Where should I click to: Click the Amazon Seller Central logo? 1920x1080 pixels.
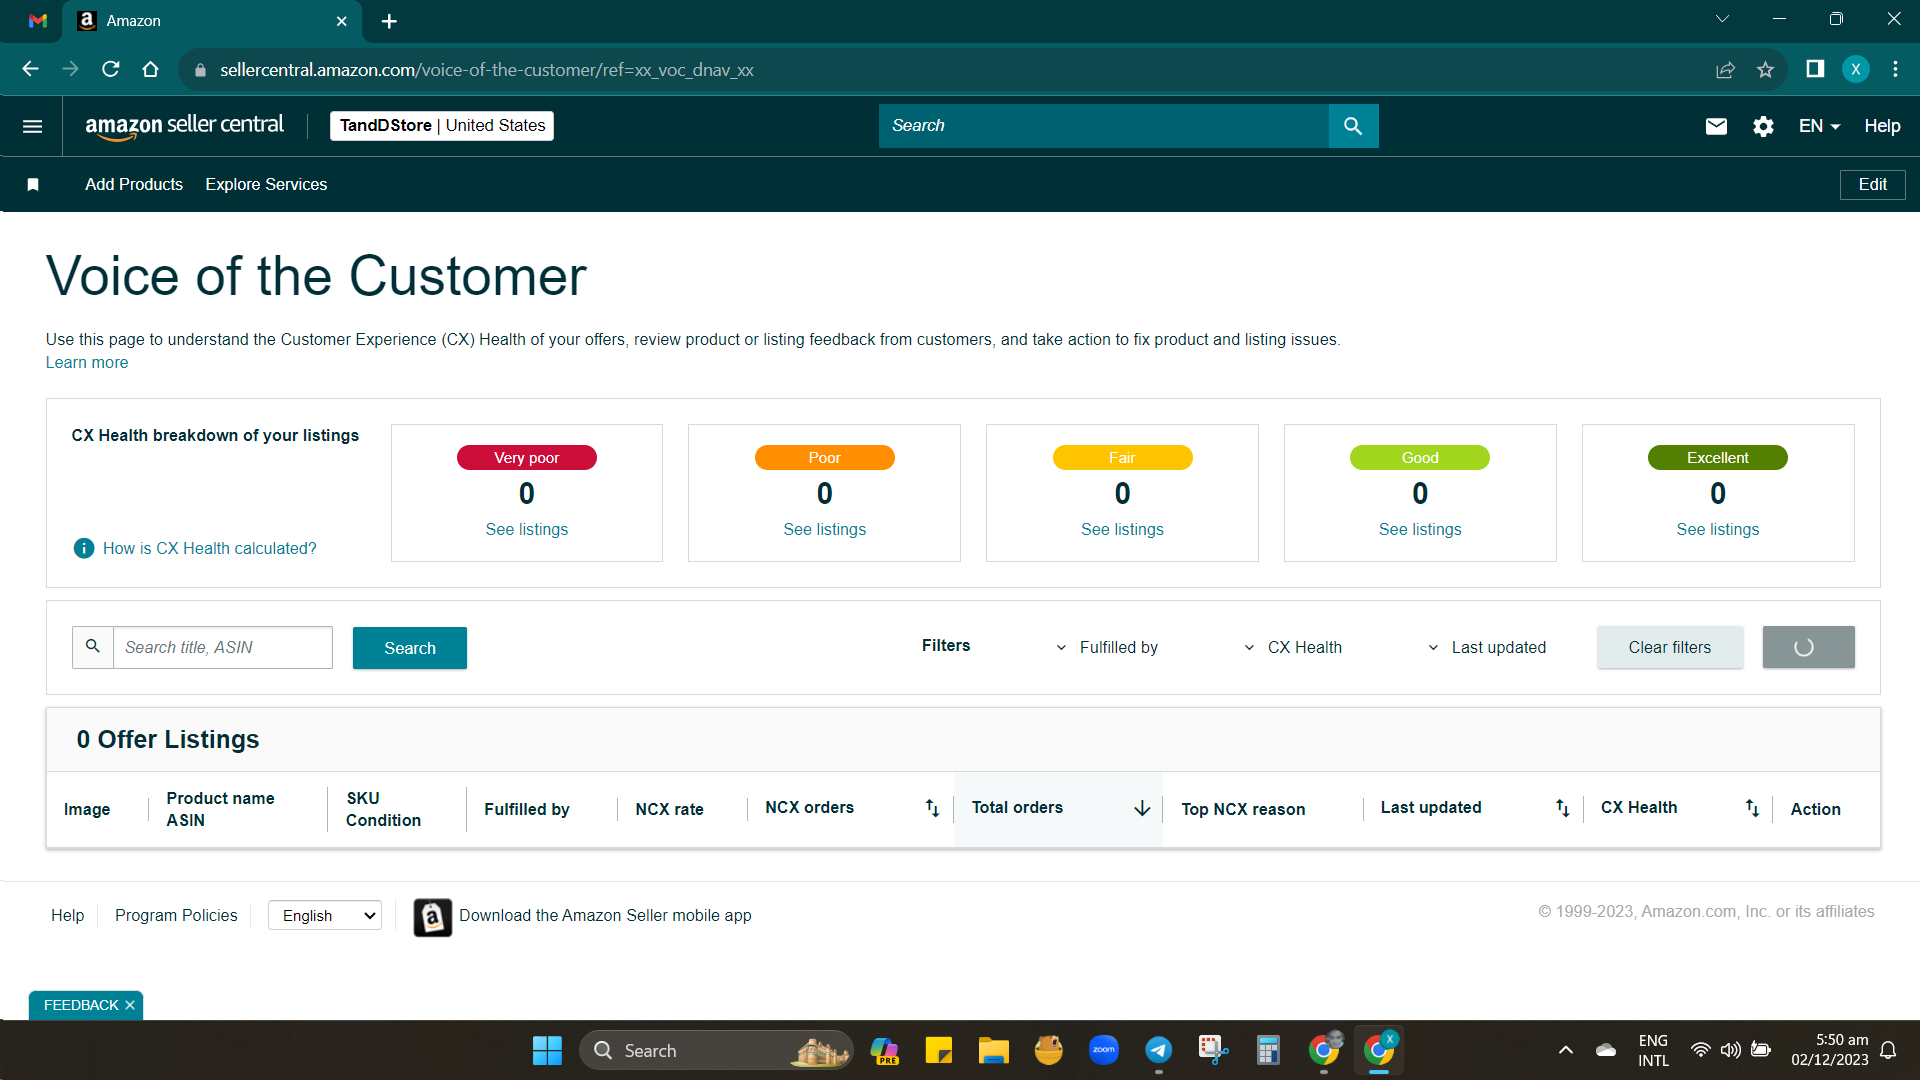coord(184,126)
